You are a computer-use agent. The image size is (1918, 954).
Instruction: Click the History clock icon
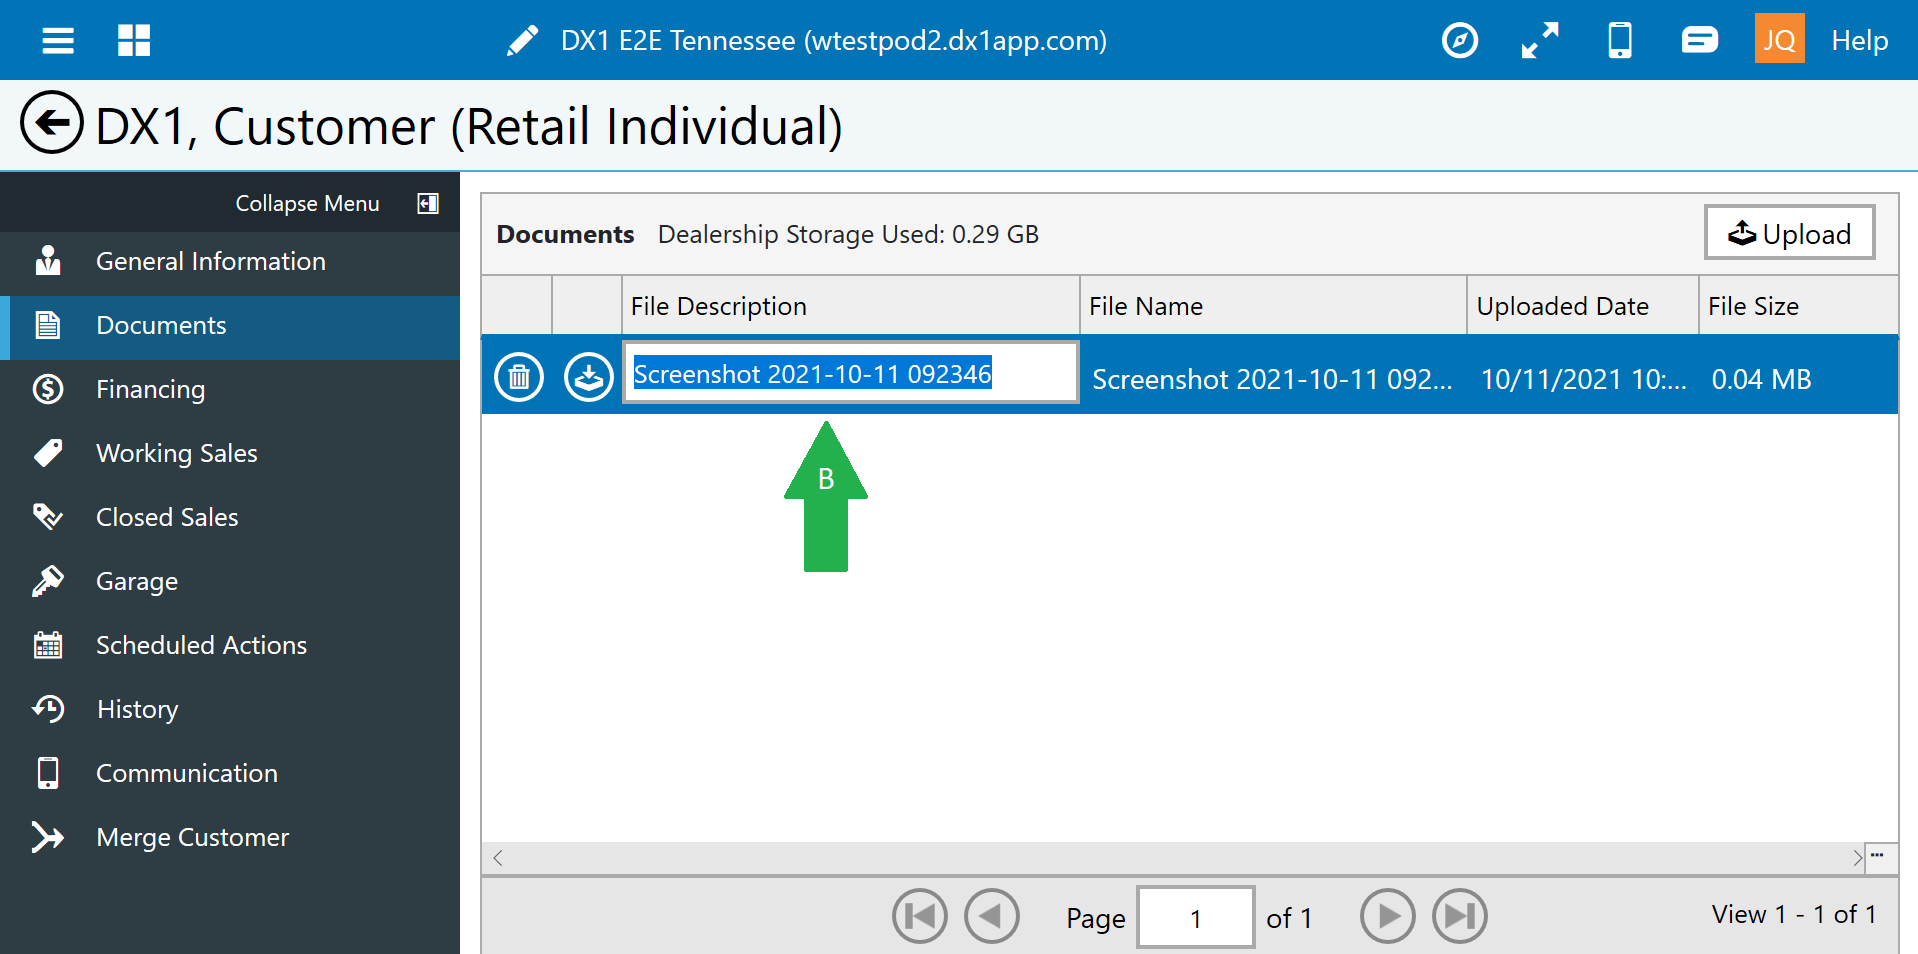click(48, 709)
